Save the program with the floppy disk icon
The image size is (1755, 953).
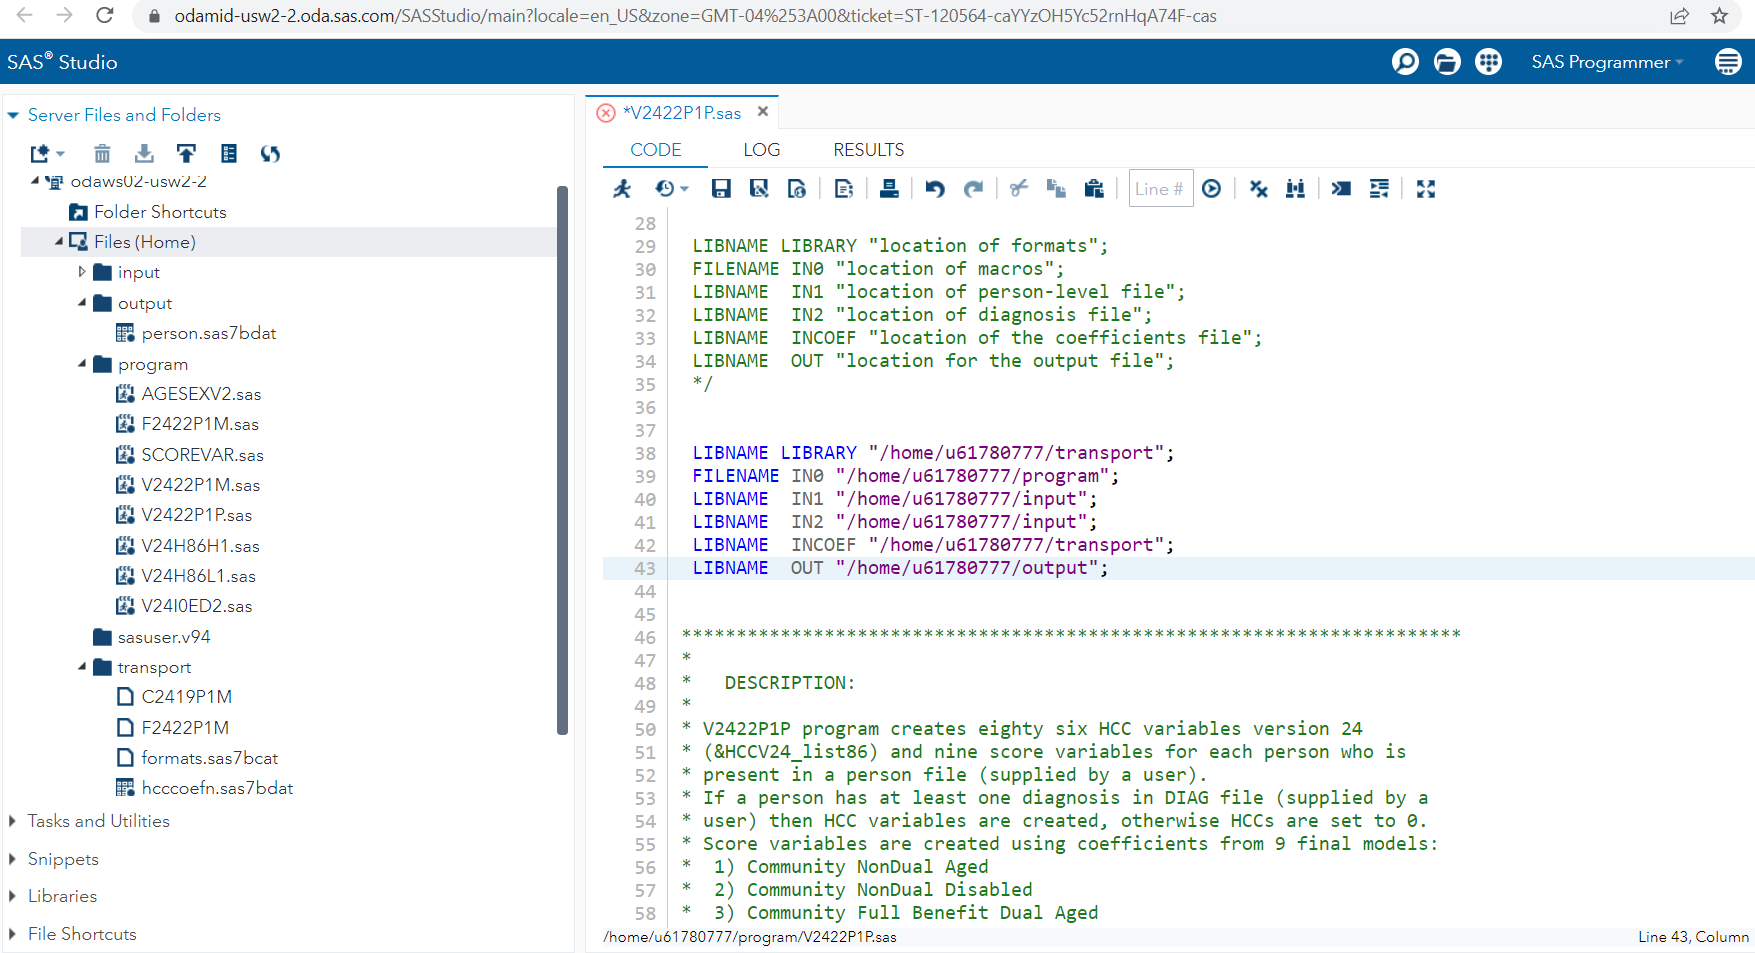click(x=720, y=189)
